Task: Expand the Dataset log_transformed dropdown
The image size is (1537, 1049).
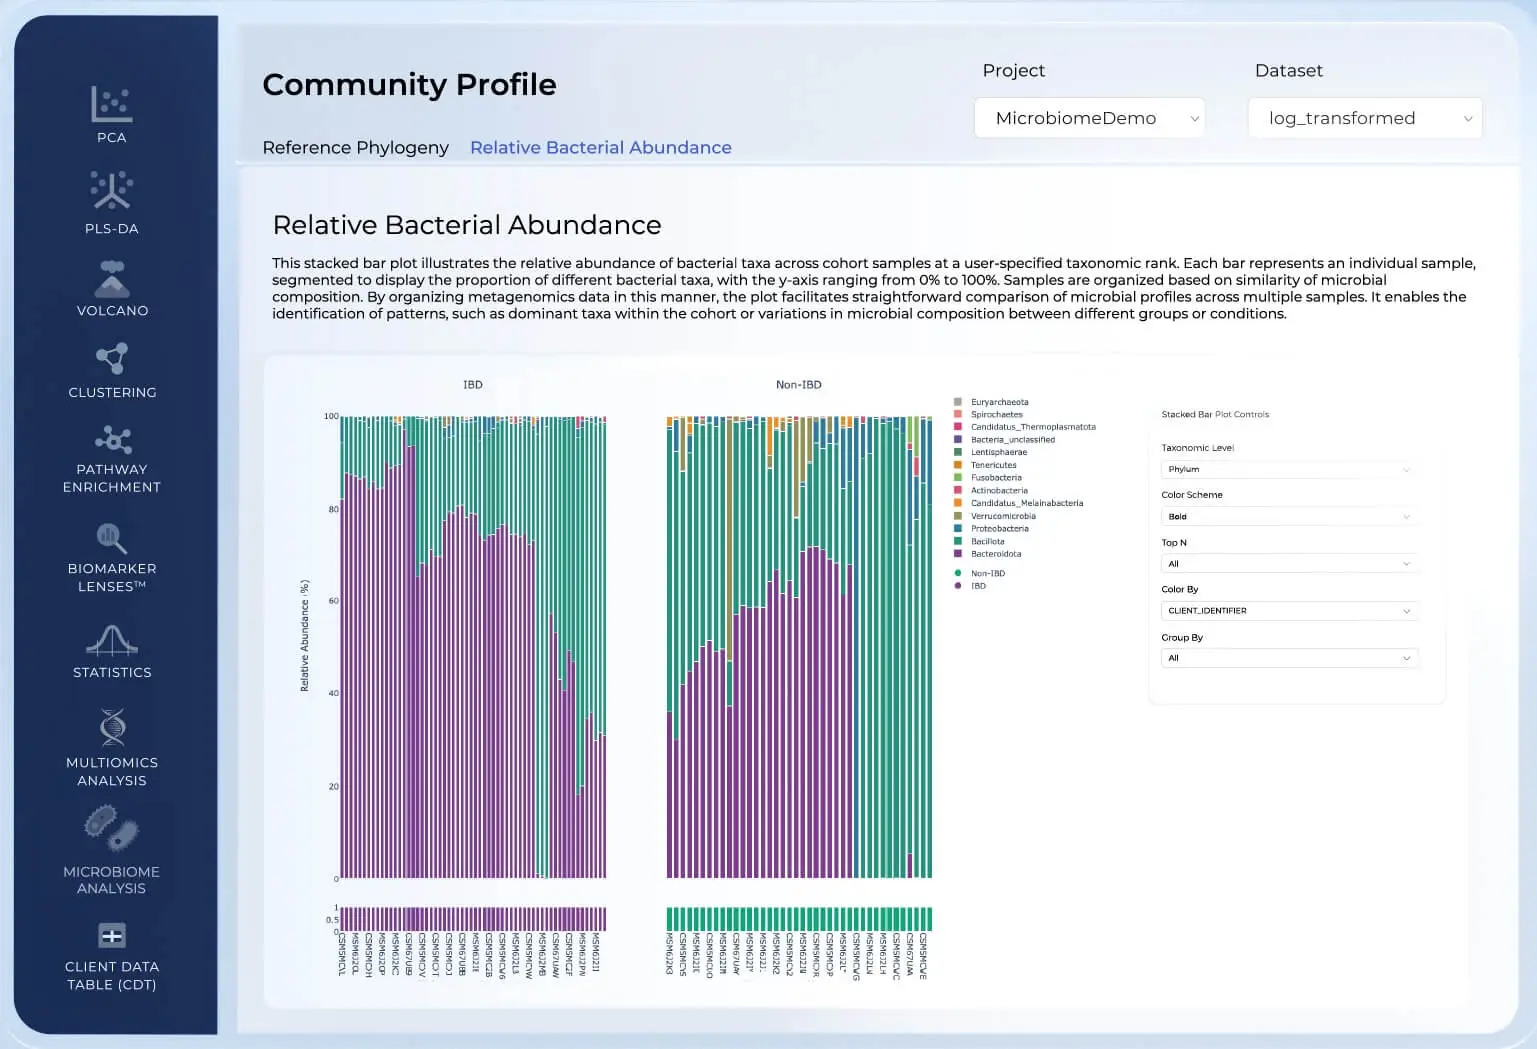Action: click(x=1365, y=118)
